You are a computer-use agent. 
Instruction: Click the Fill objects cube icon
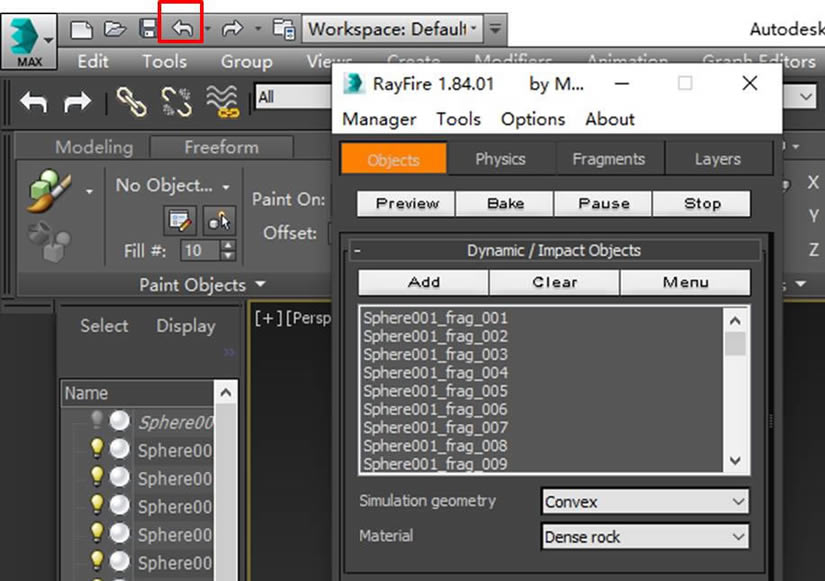click(x=49, y=242)
